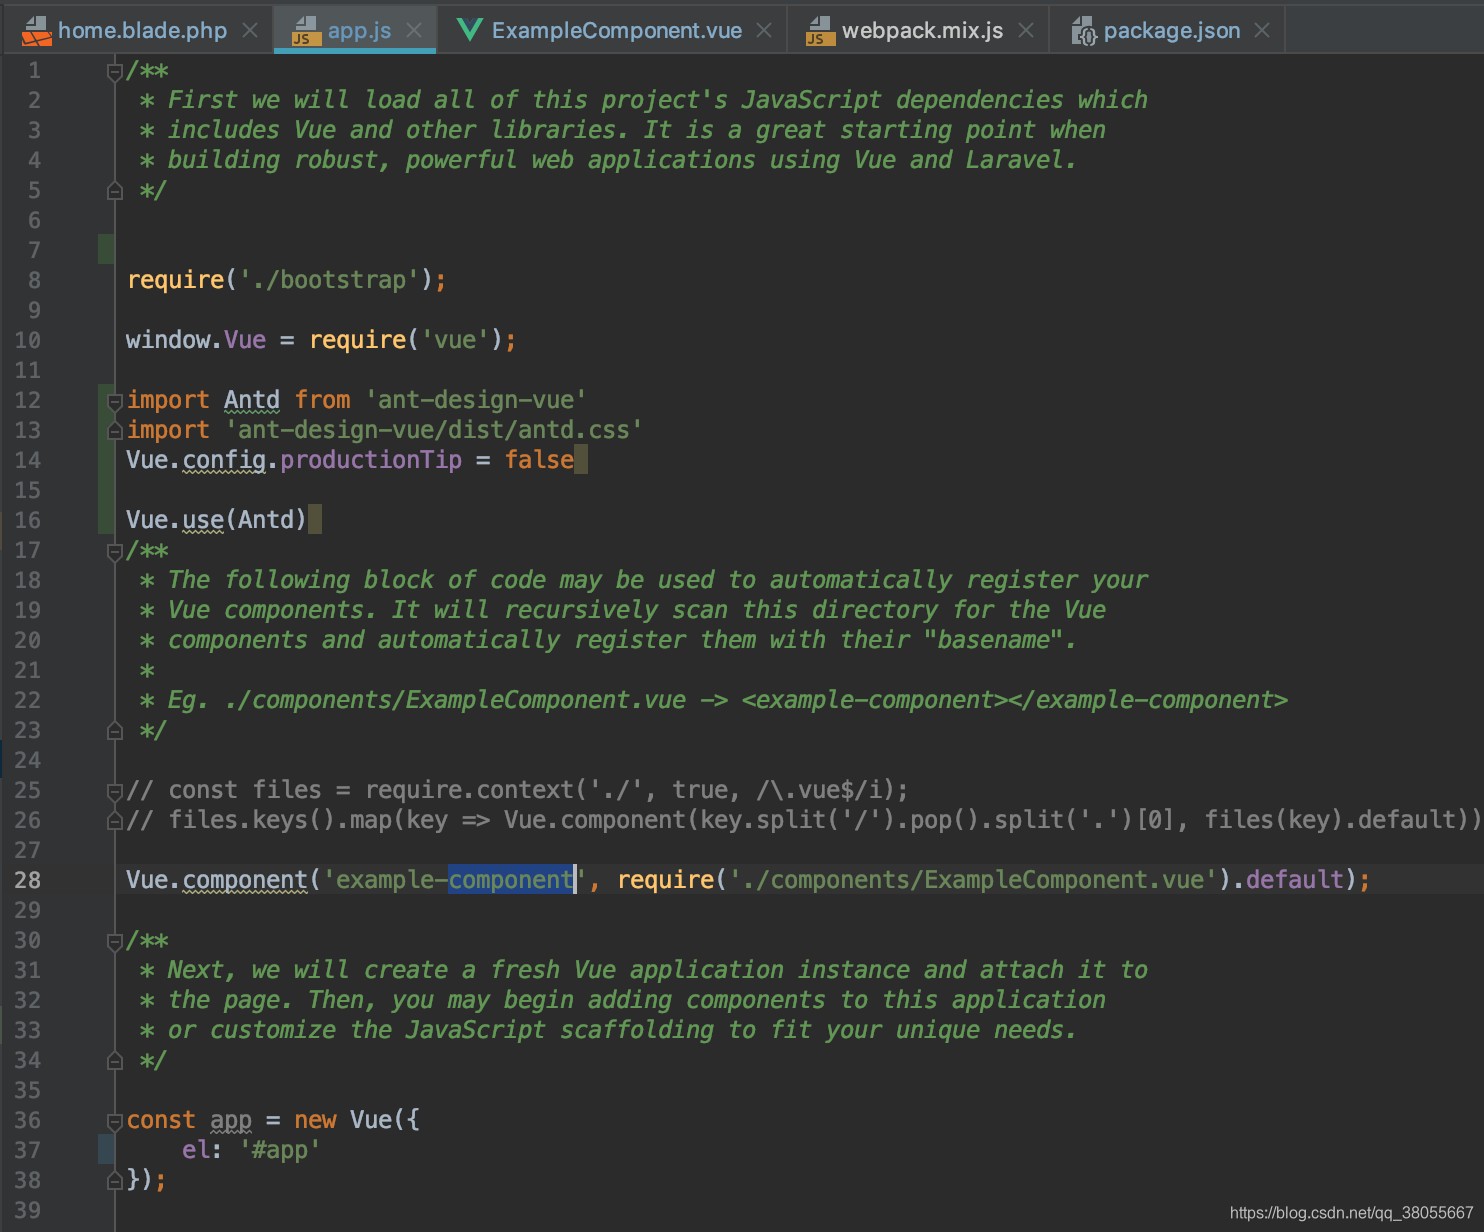
Task: Click 'Vue.use(Antd)' on line 16
Action: click(216, 520)
